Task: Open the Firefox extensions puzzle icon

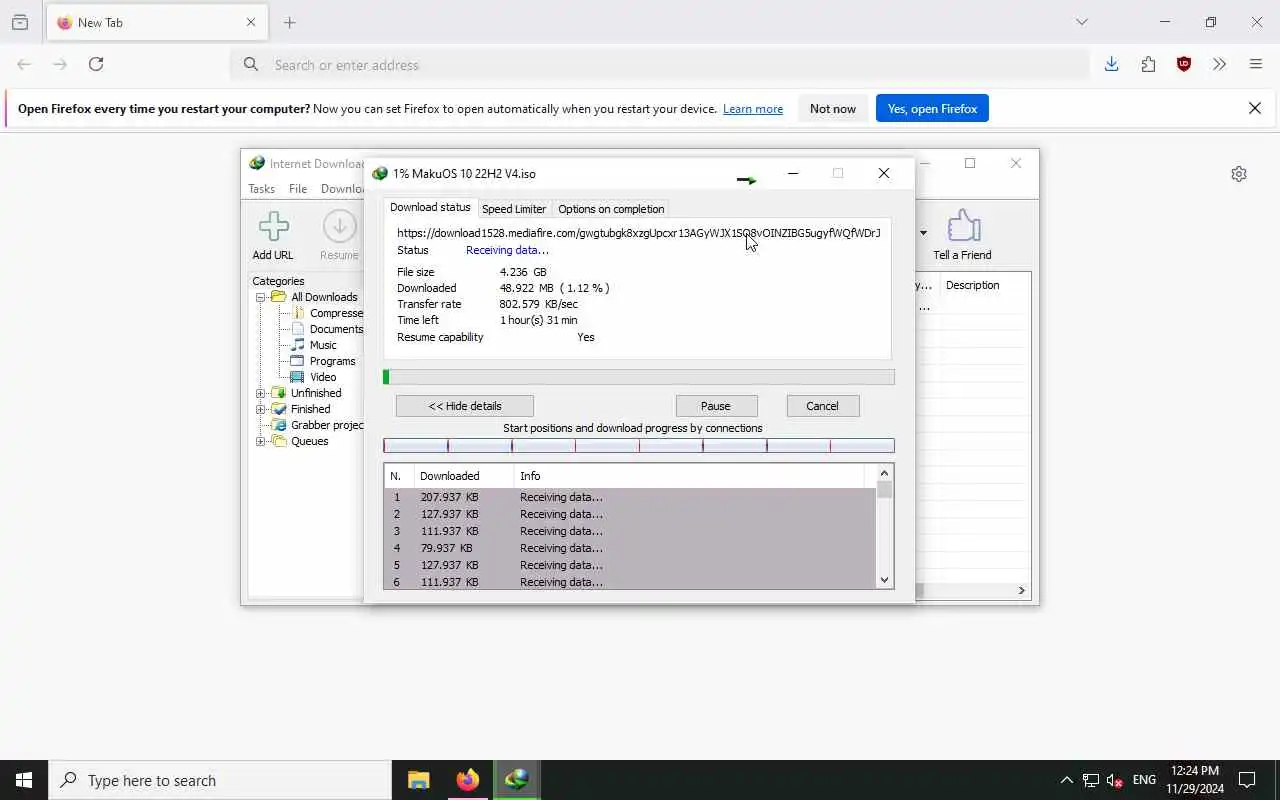Action: 1148,65
